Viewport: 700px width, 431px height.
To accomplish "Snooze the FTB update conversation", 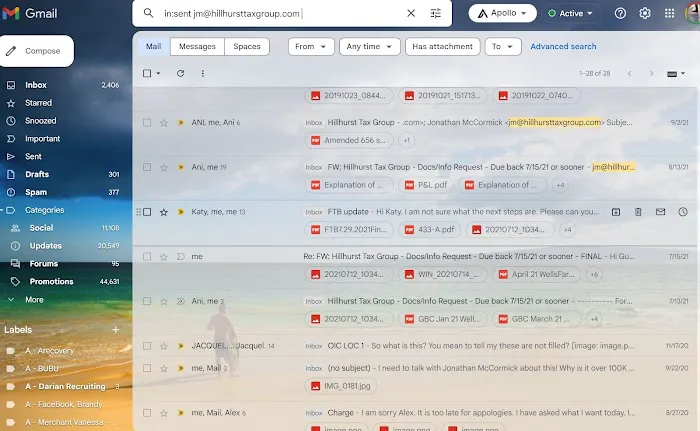I will coord(682,212).
